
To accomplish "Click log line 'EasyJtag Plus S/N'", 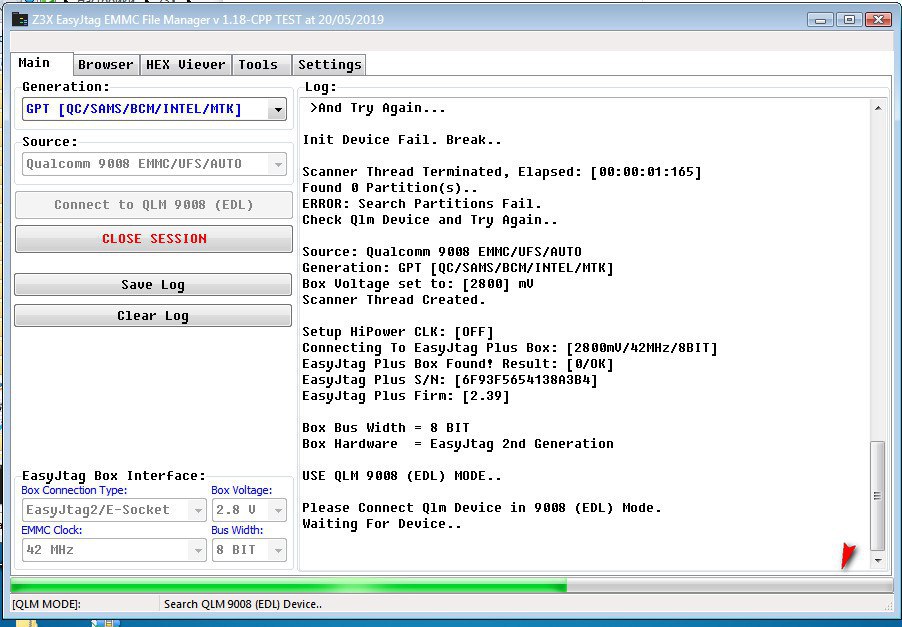I will 450,380.
